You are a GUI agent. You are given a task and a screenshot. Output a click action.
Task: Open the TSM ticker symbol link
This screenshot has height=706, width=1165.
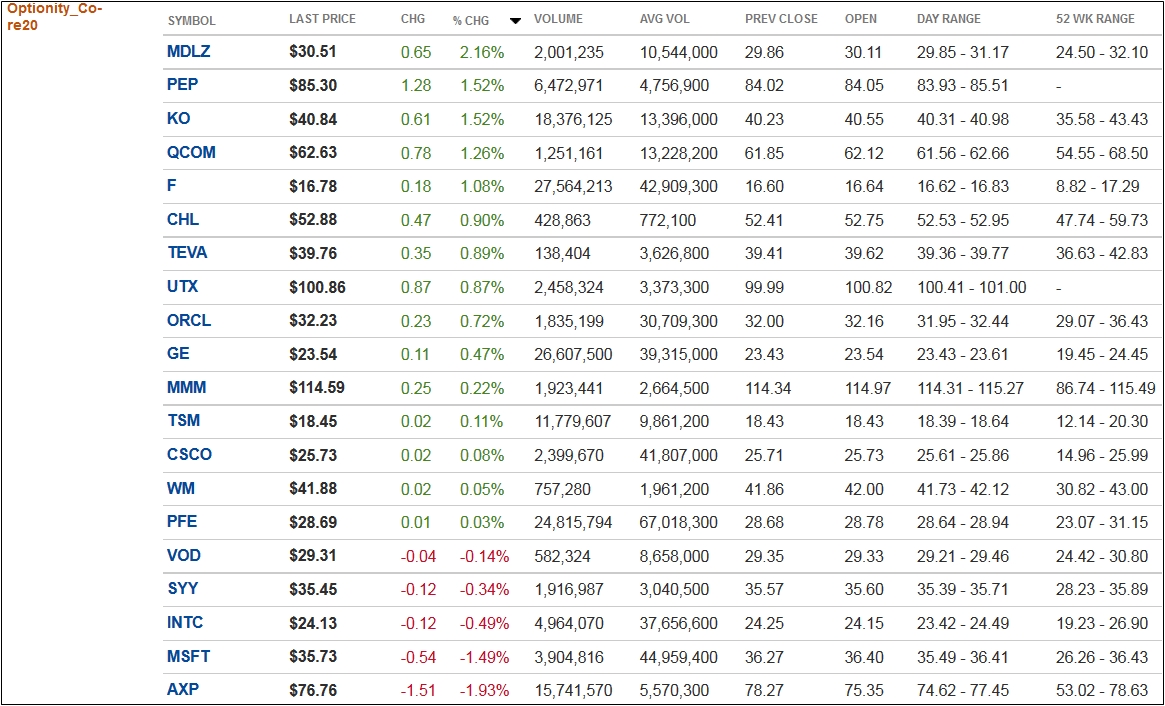184,421
